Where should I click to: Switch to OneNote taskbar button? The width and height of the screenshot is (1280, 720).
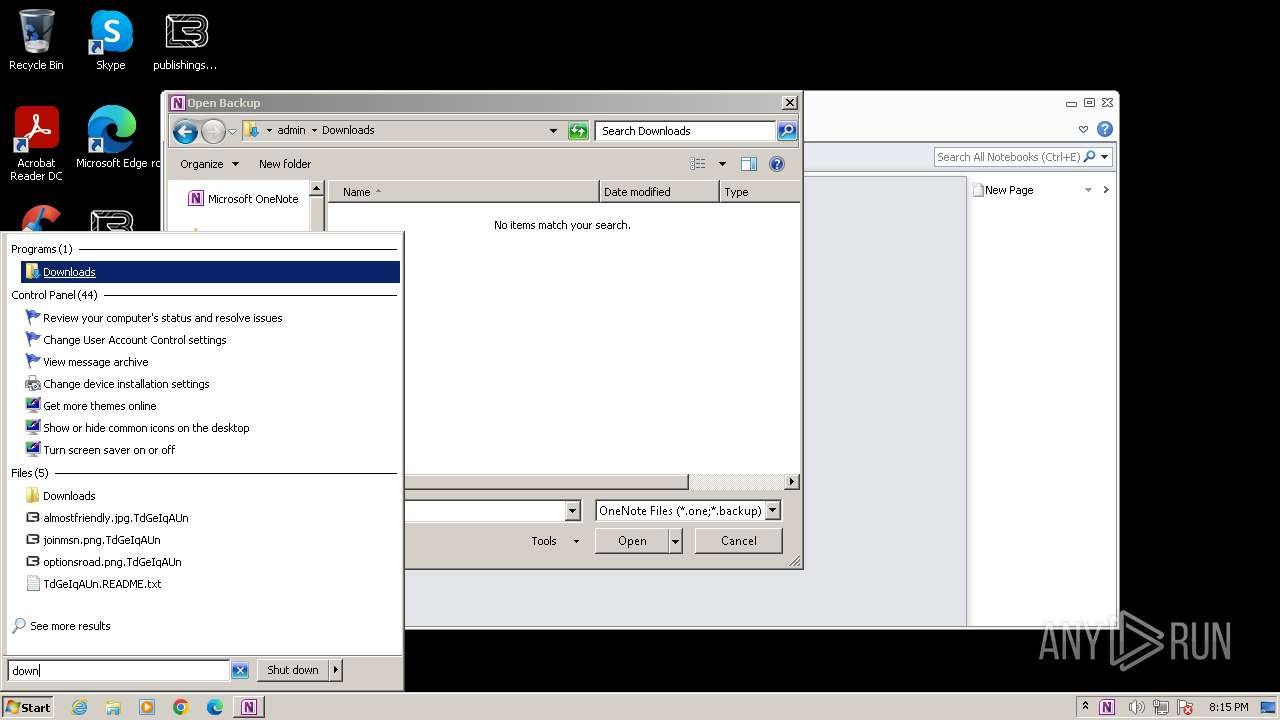pos(249,707)
